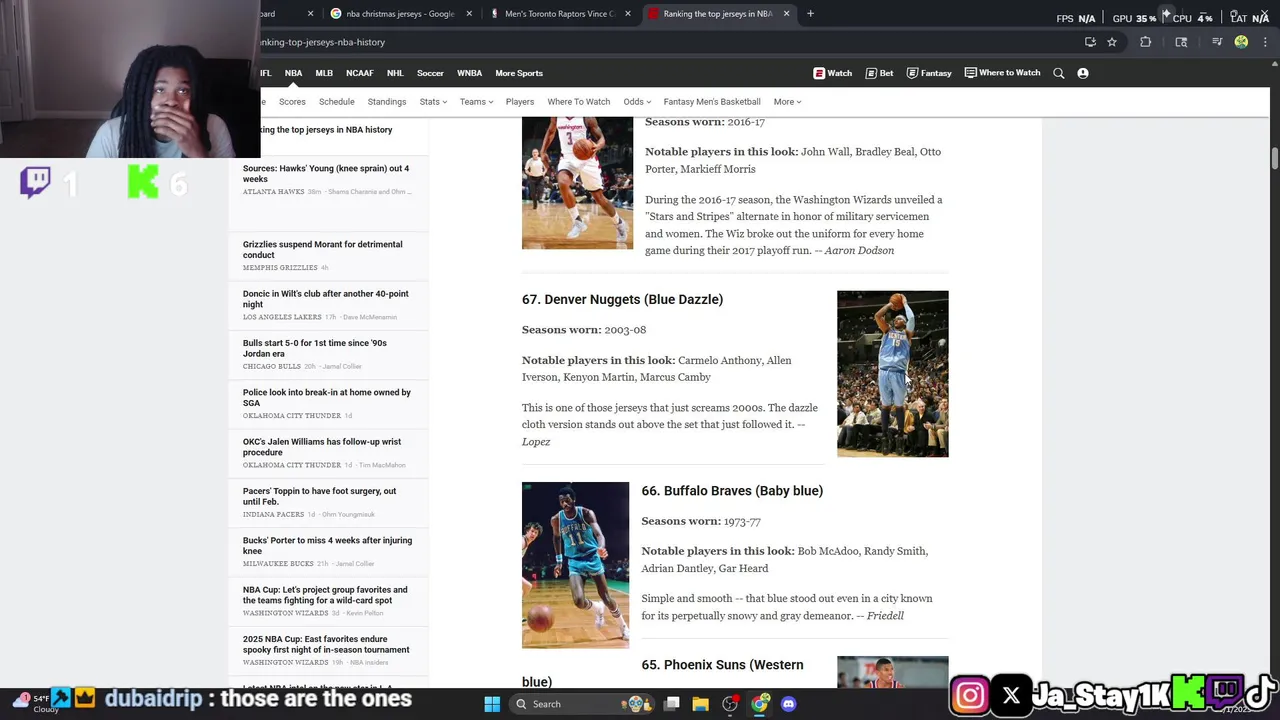Click the install app icon in address bar
Viewport: 1280px width, 720px height.
coord(1090,42)
